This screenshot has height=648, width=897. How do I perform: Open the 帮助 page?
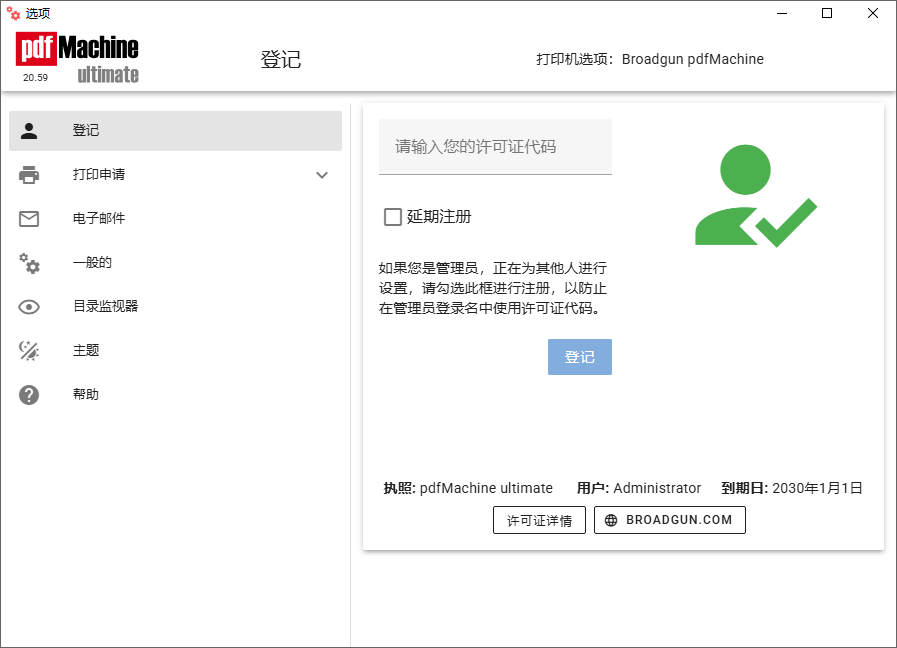[176, 395]
